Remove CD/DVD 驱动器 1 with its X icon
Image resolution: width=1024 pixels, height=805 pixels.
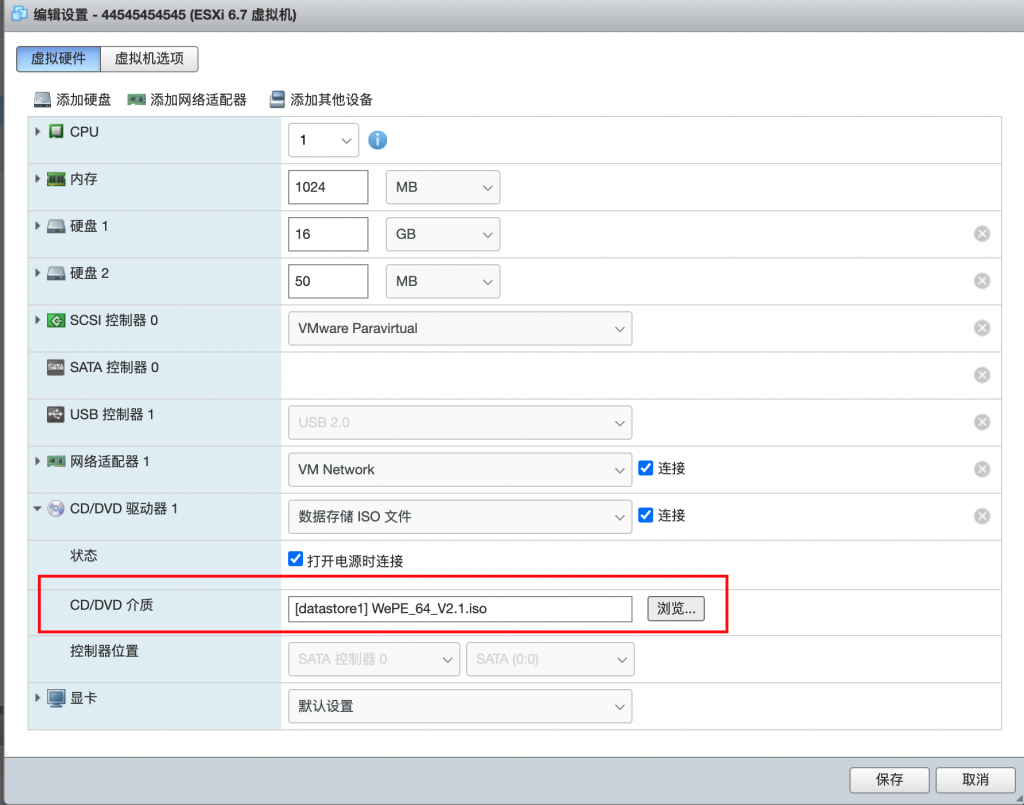(x=982, y=516)
